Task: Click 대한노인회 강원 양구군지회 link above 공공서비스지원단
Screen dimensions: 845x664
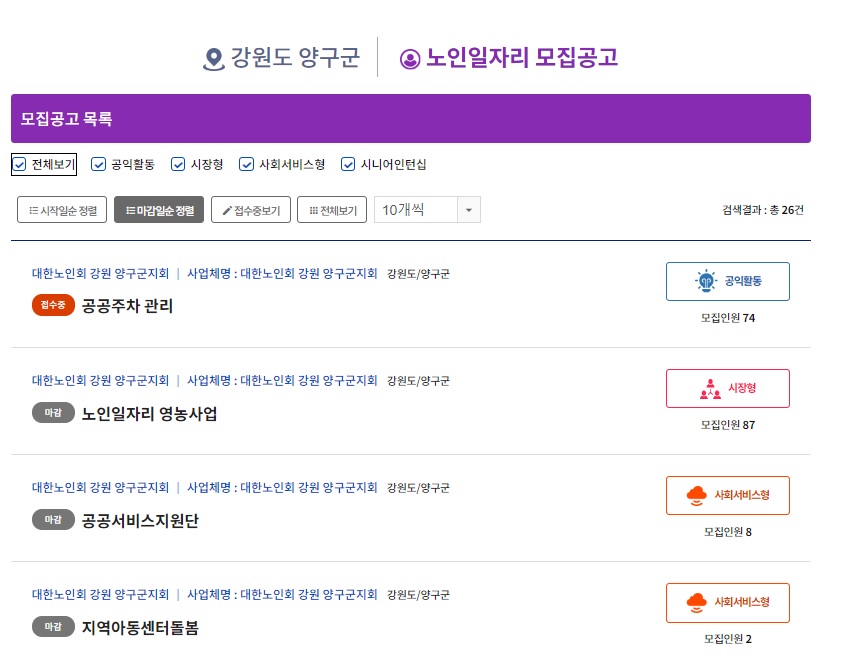Action: click(100, 488)
